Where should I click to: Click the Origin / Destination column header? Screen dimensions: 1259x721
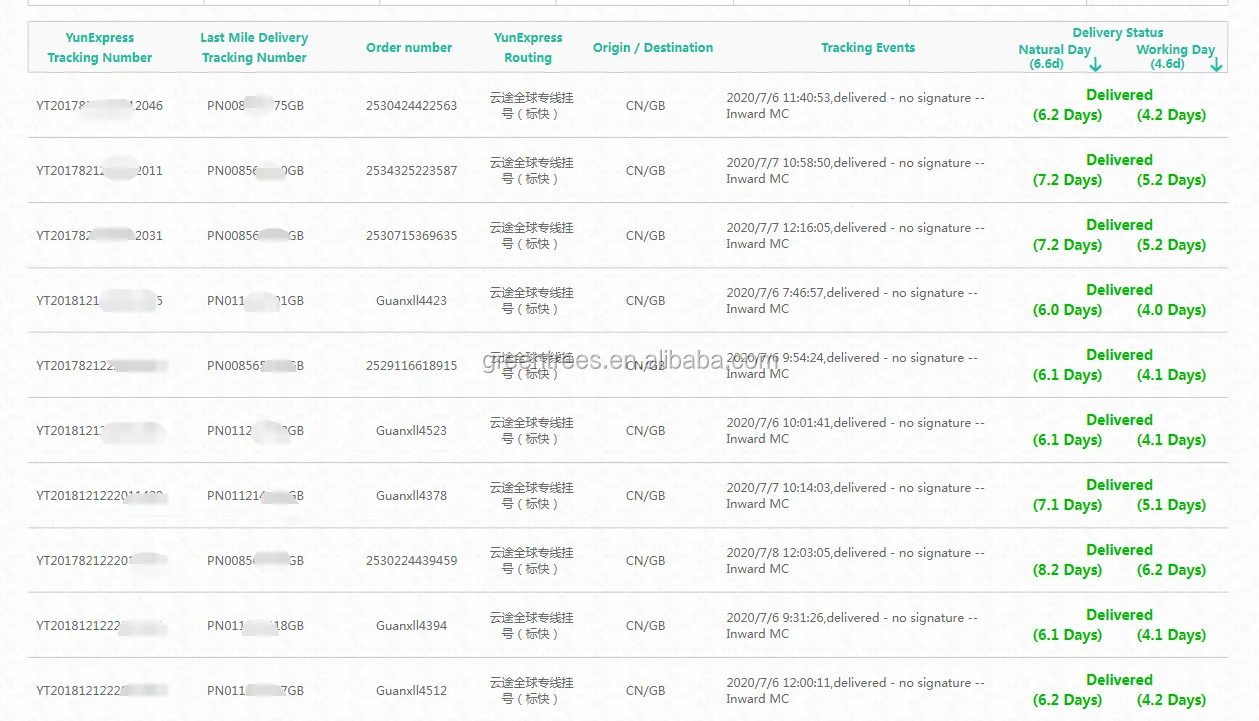(x=653, y=47)
